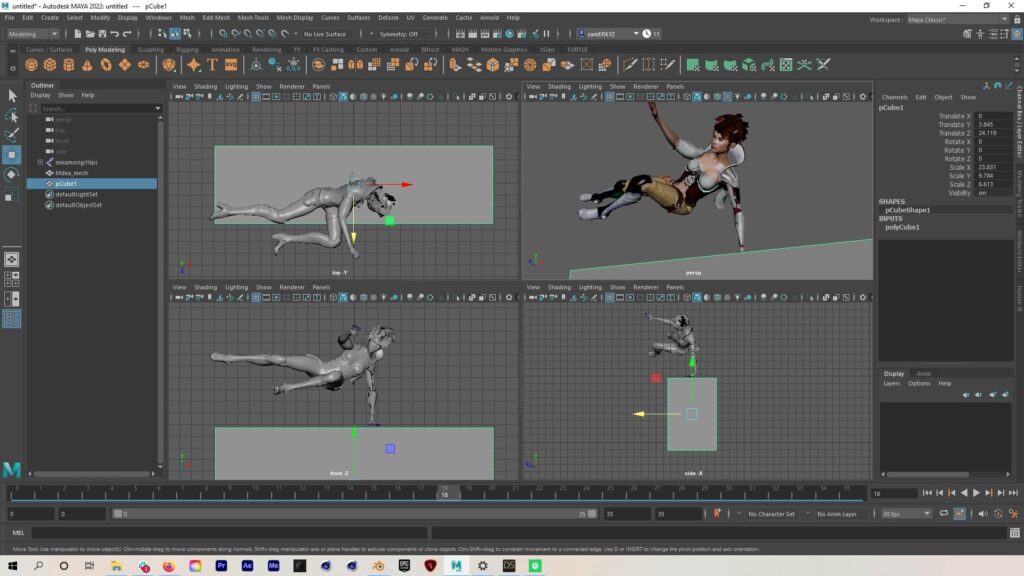Viewport: 1024px width, 576px height.
Task: Click the Lasso select tool
Action: click(x=12, y=116)
